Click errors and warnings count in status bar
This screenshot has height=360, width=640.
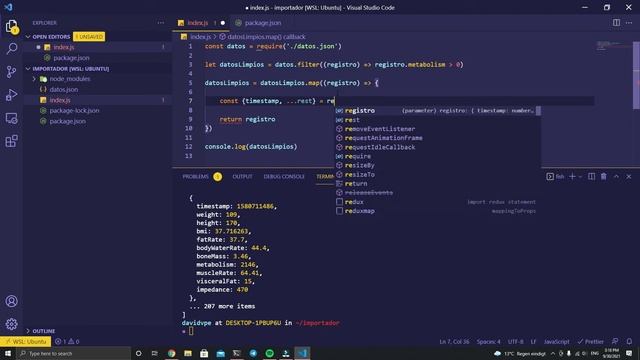coord(67,342)
